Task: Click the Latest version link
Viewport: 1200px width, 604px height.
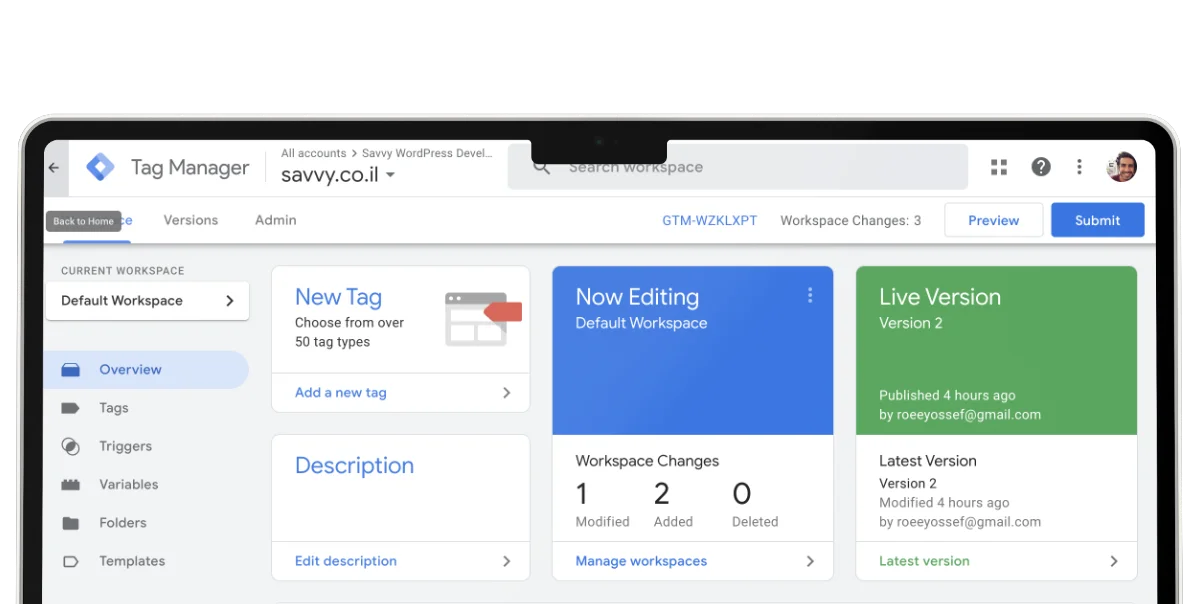Action: (x=924, y=562)
